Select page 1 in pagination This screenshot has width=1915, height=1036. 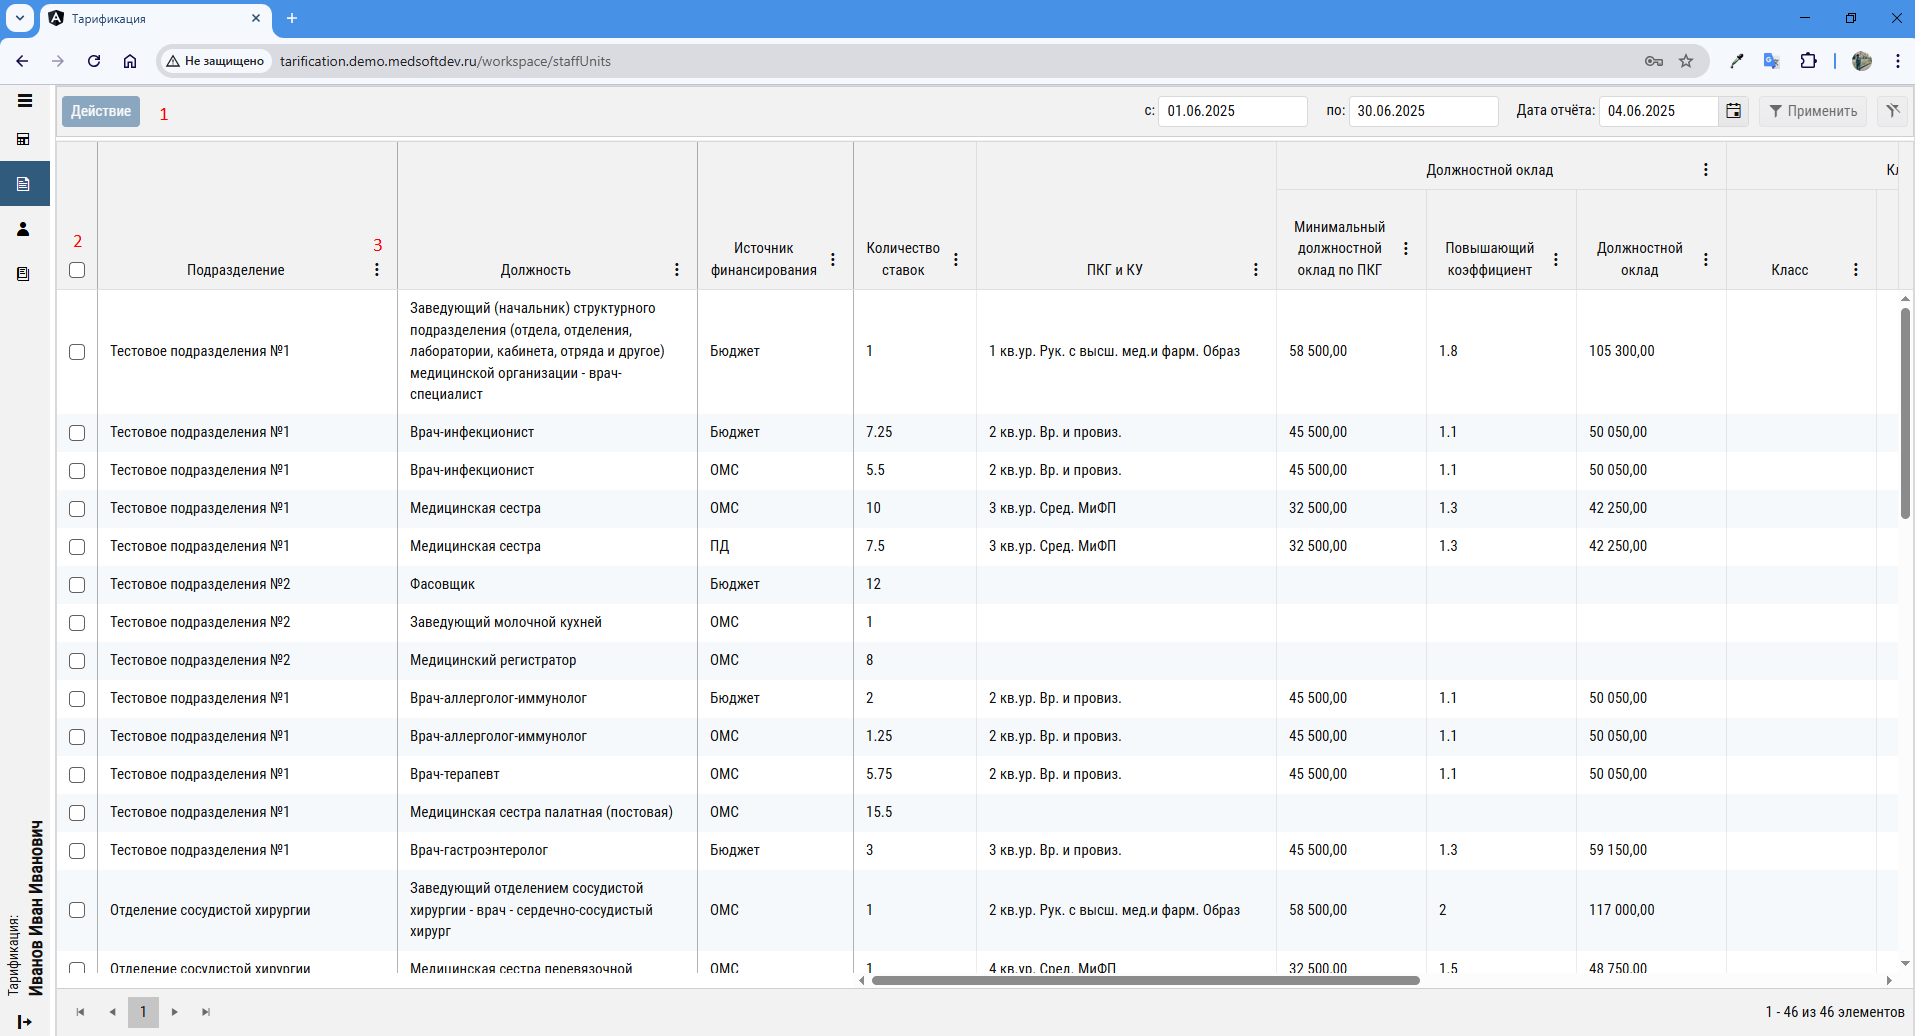143,1012
